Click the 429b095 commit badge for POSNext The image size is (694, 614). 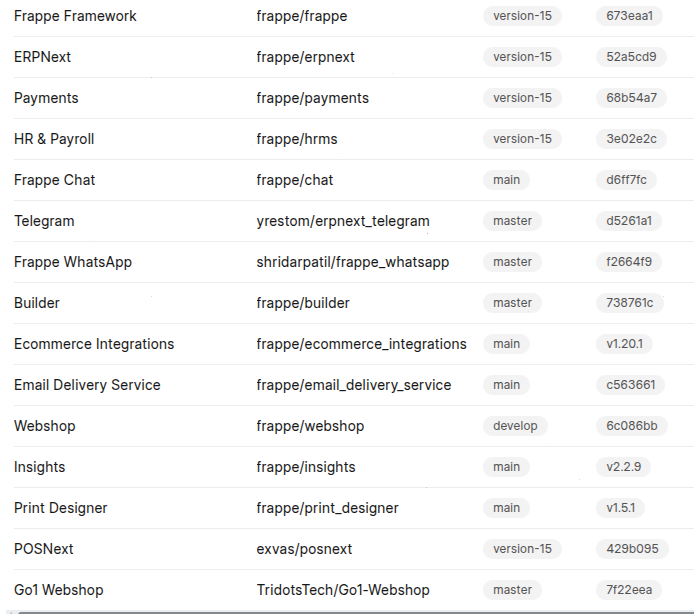click(632, 549)
